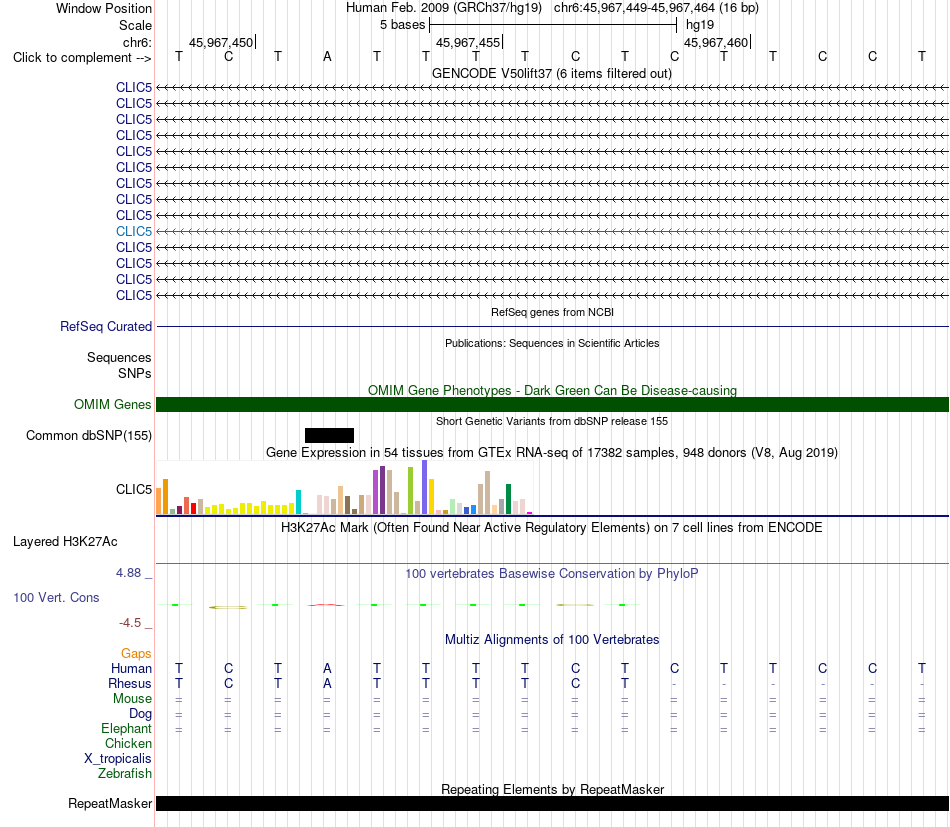Screen dimensions: 950x827
Task: Click the 'hg19' label beside scale bar
Action: 700,25
